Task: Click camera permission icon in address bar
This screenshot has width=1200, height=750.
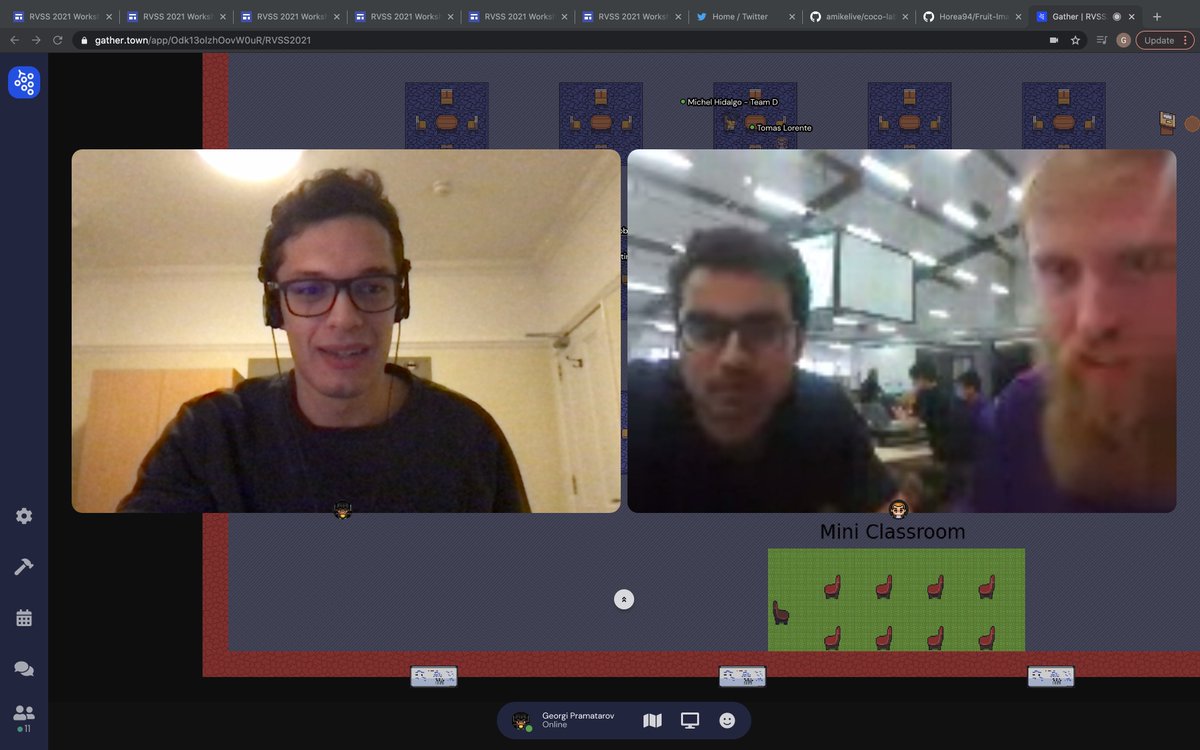Action: coord(1053,40)
